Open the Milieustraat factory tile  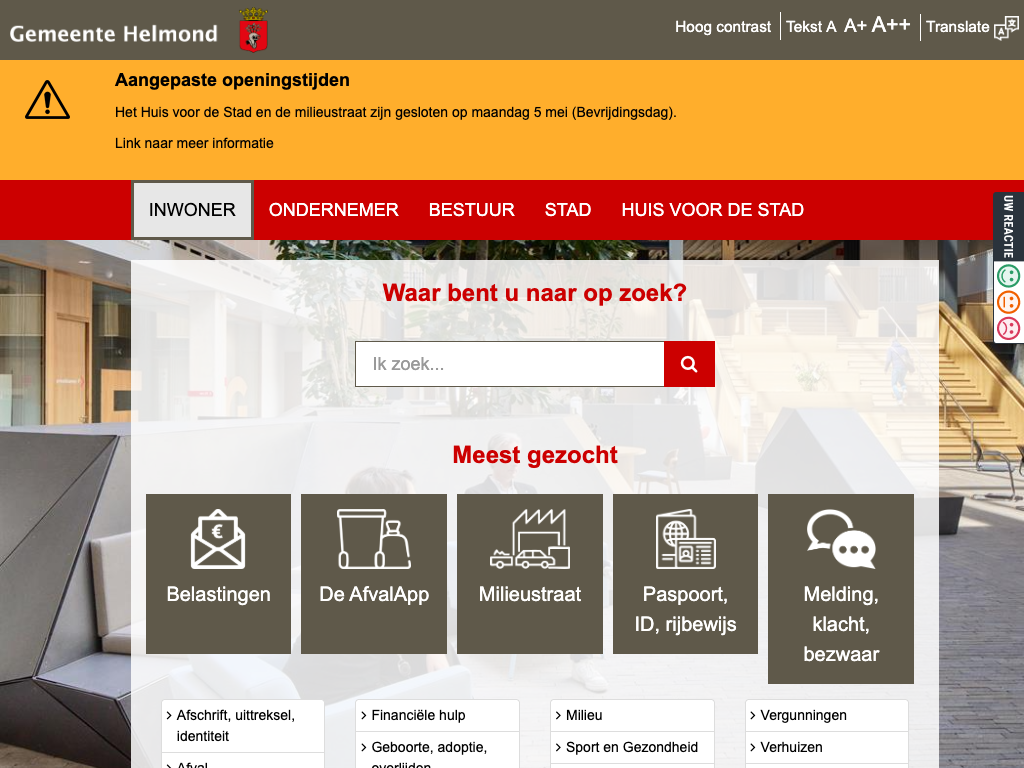pyautogui.click(x=530, y=573)
